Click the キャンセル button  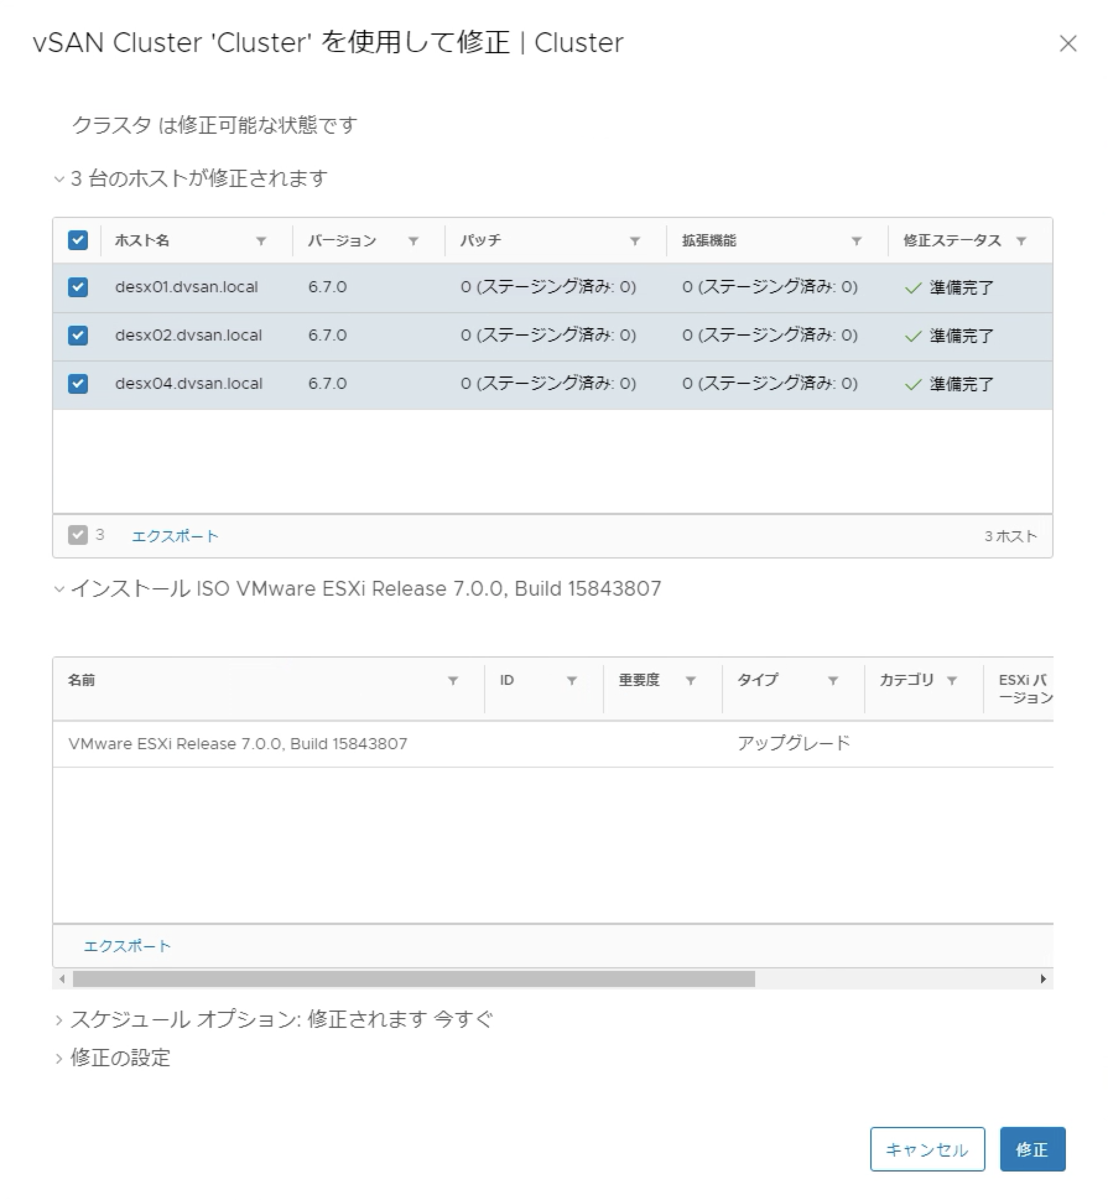coord(927,1150)
